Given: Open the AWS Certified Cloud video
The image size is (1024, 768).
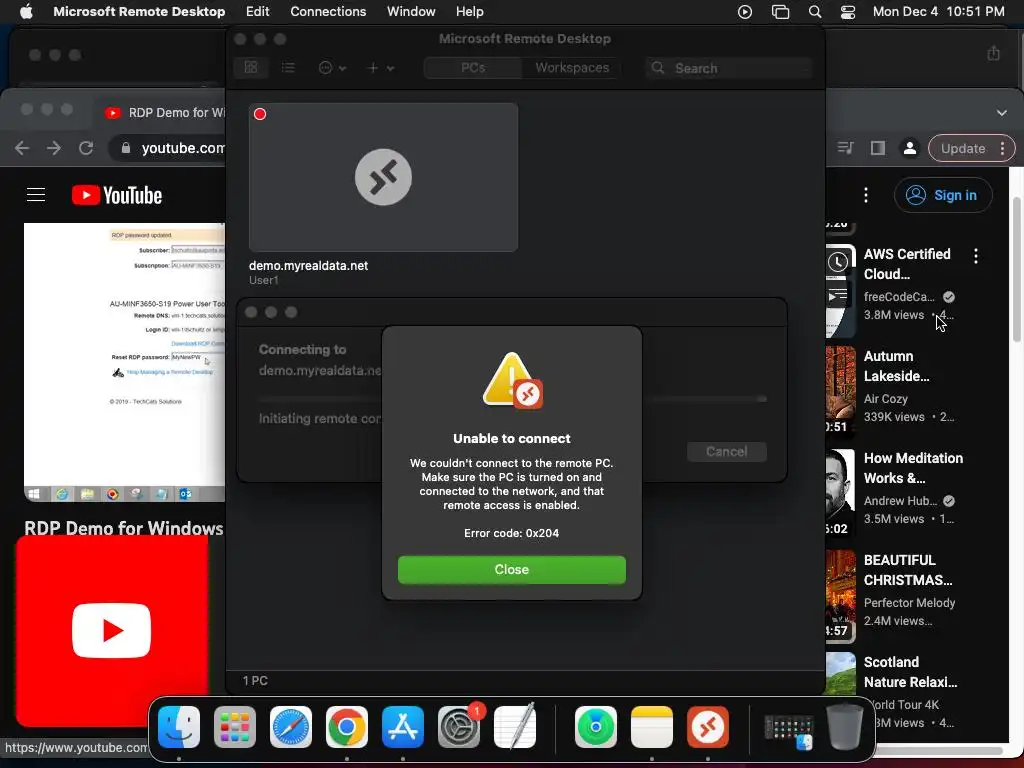Looking at the screenshot, I should pos(907,264).
